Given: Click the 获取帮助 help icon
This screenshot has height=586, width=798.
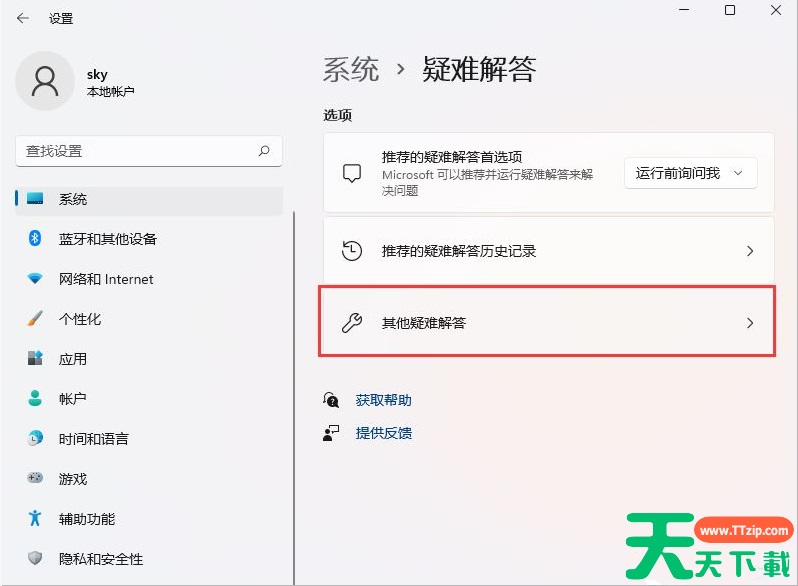Looking at the screenshot, I should [x=331, y=400].
